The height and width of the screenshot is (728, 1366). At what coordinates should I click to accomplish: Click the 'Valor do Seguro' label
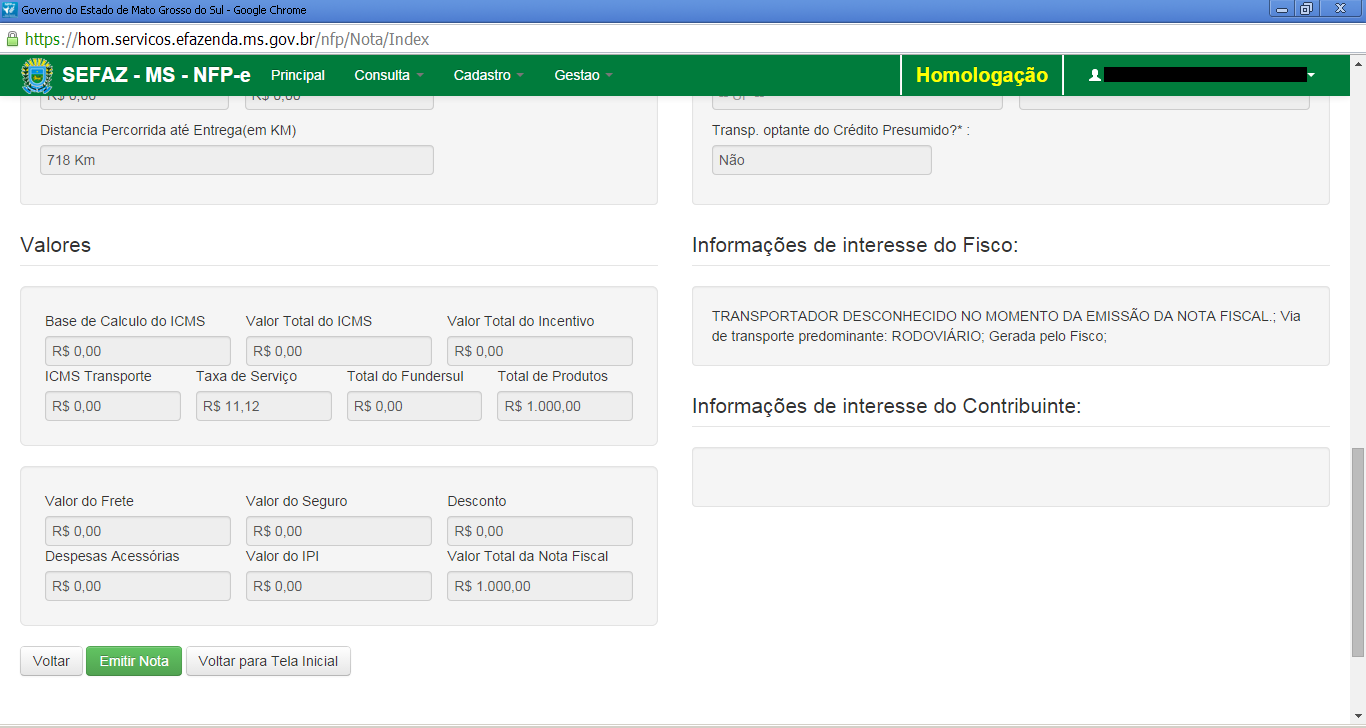(x=297, y=501)
